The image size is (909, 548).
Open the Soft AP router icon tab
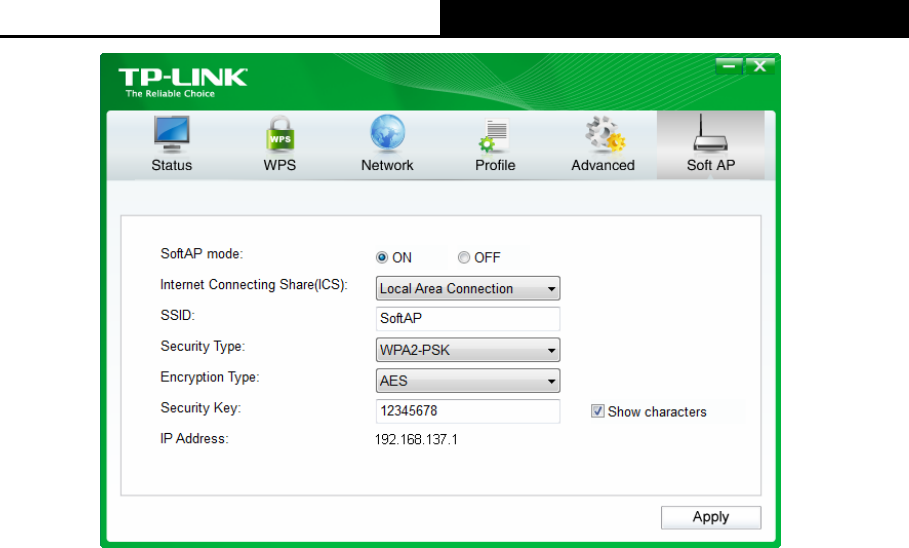click(711, 144)
